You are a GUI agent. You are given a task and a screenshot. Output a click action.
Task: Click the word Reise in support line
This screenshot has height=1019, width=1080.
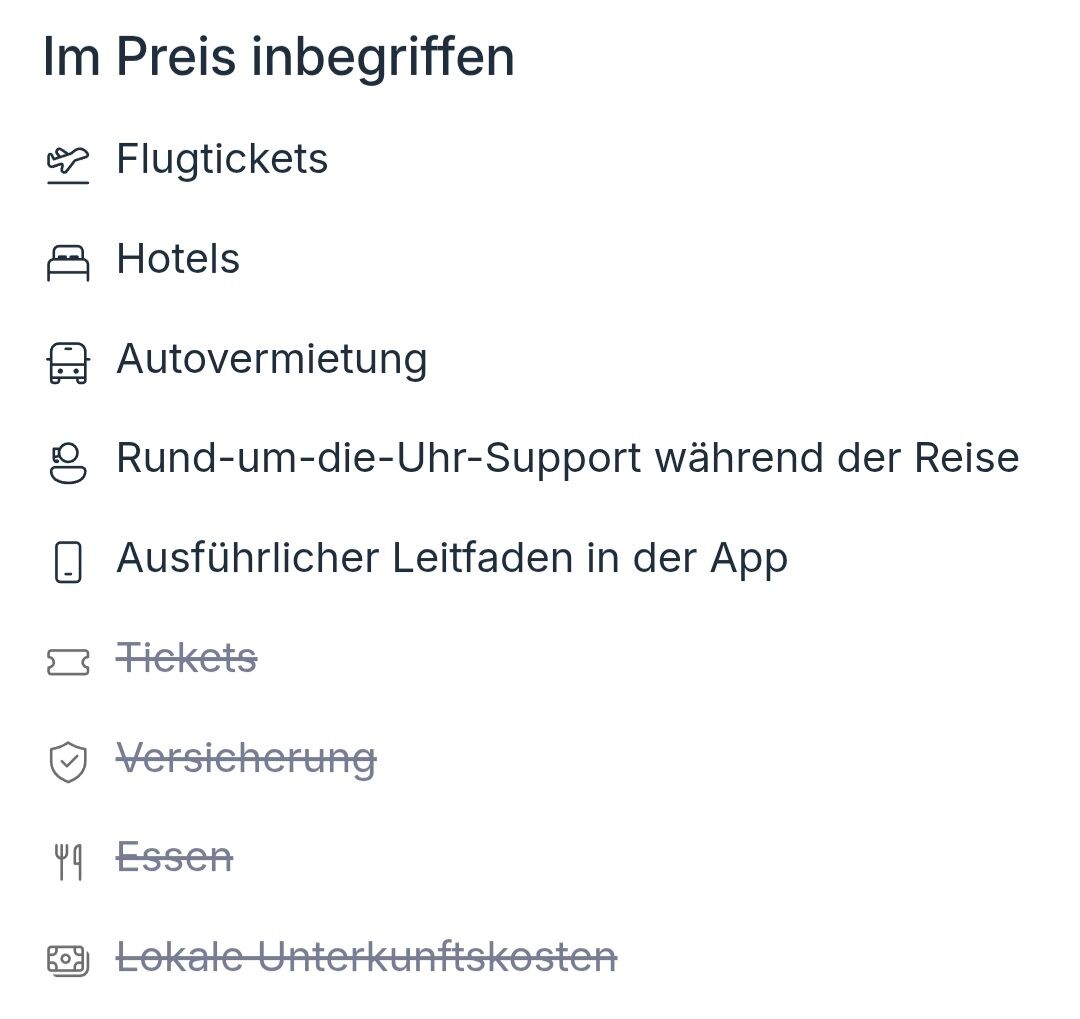pyautogui.click(x=966, y=458)
